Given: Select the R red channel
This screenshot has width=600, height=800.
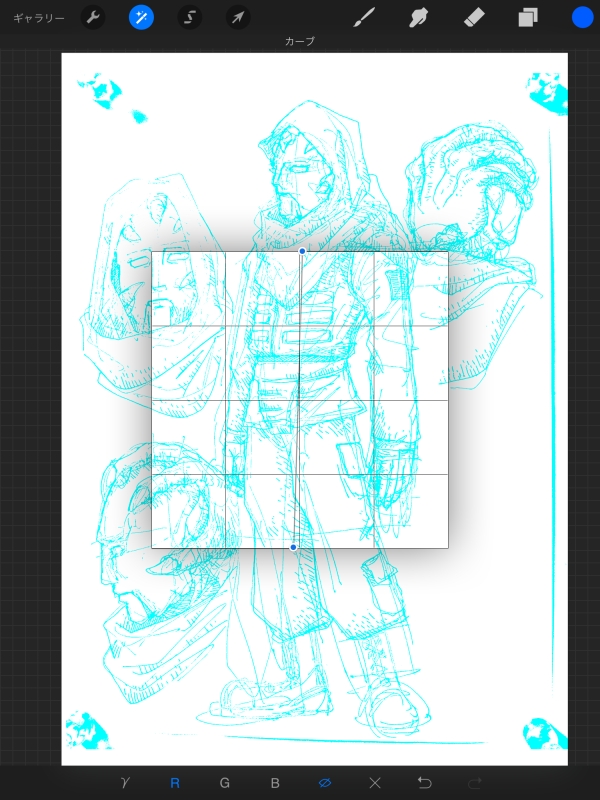Looking at the screenshot, I should click(175, 783).
